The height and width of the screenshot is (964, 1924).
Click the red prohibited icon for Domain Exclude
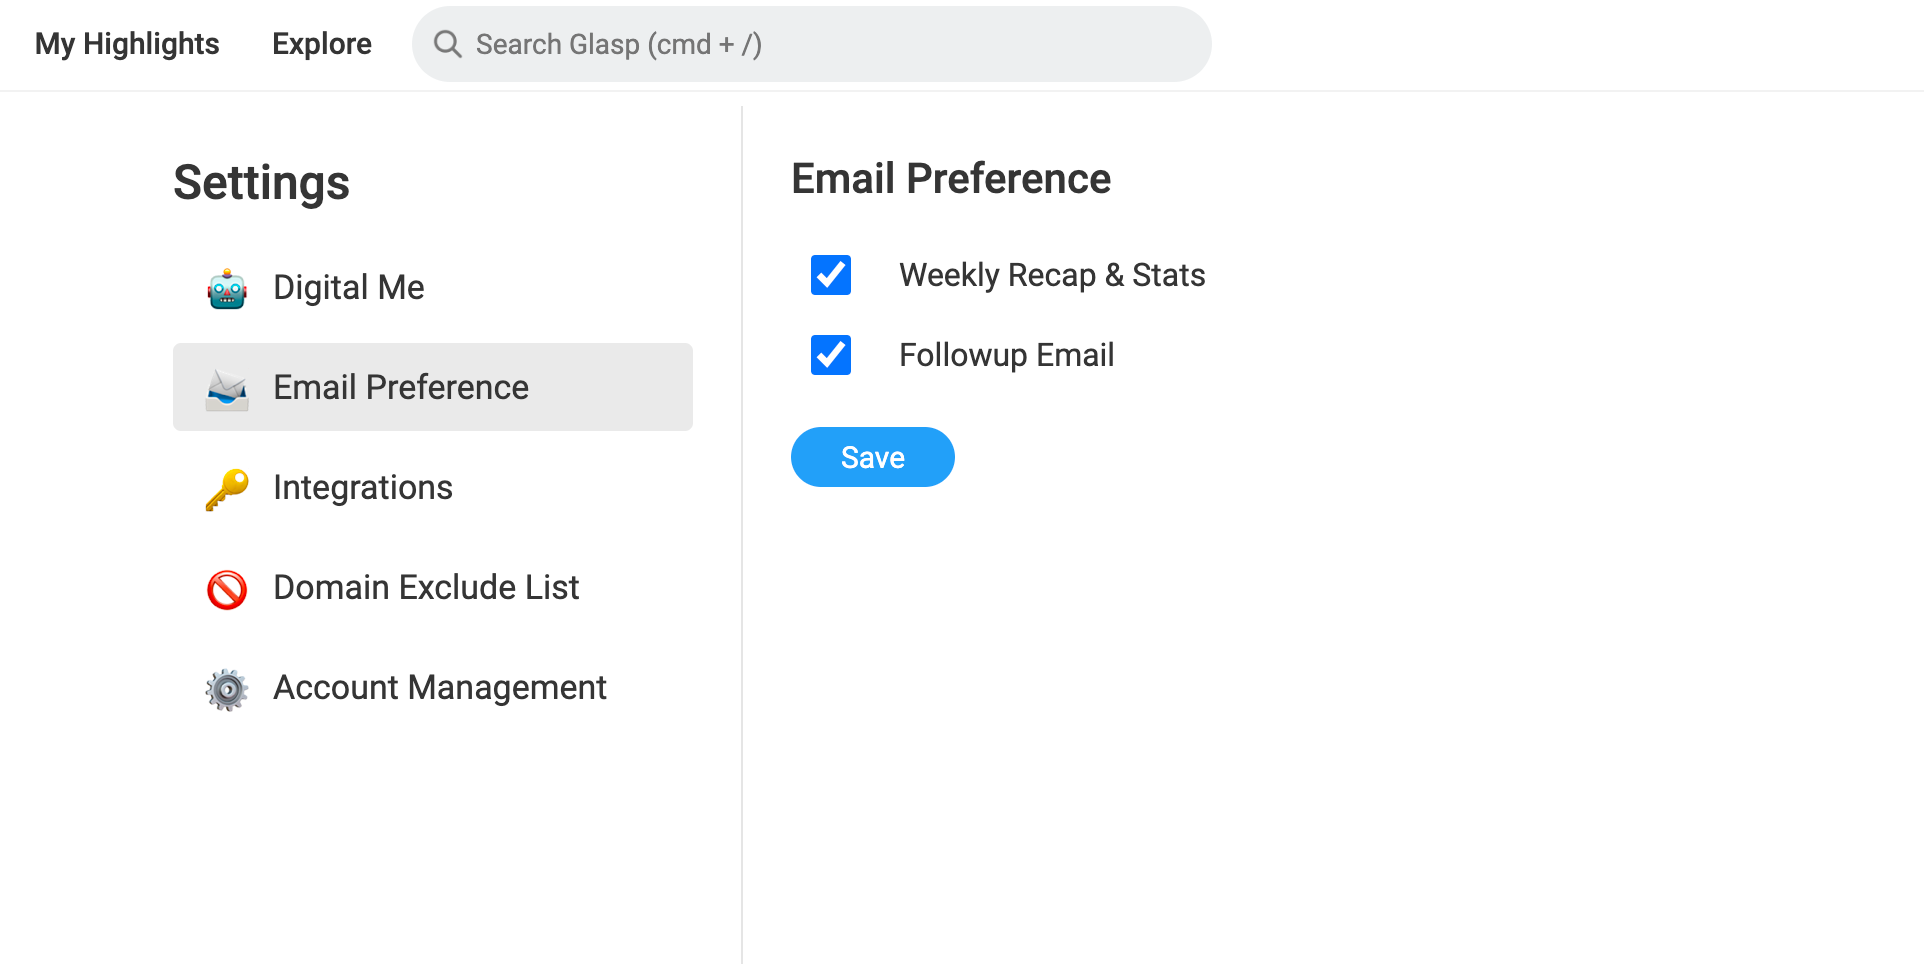tap(227, 589)
